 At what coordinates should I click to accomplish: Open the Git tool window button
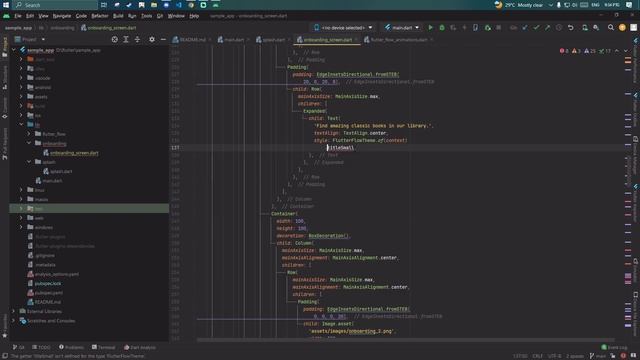[18, 347]
